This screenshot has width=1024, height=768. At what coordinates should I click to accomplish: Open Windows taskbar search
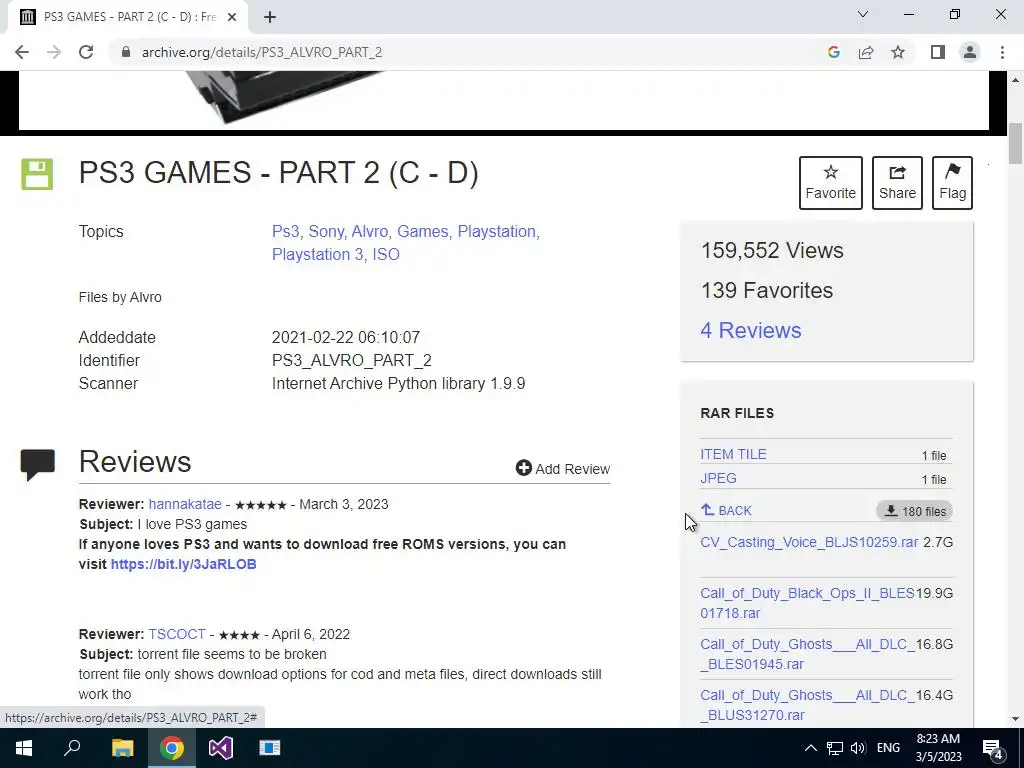coord(72,748)
